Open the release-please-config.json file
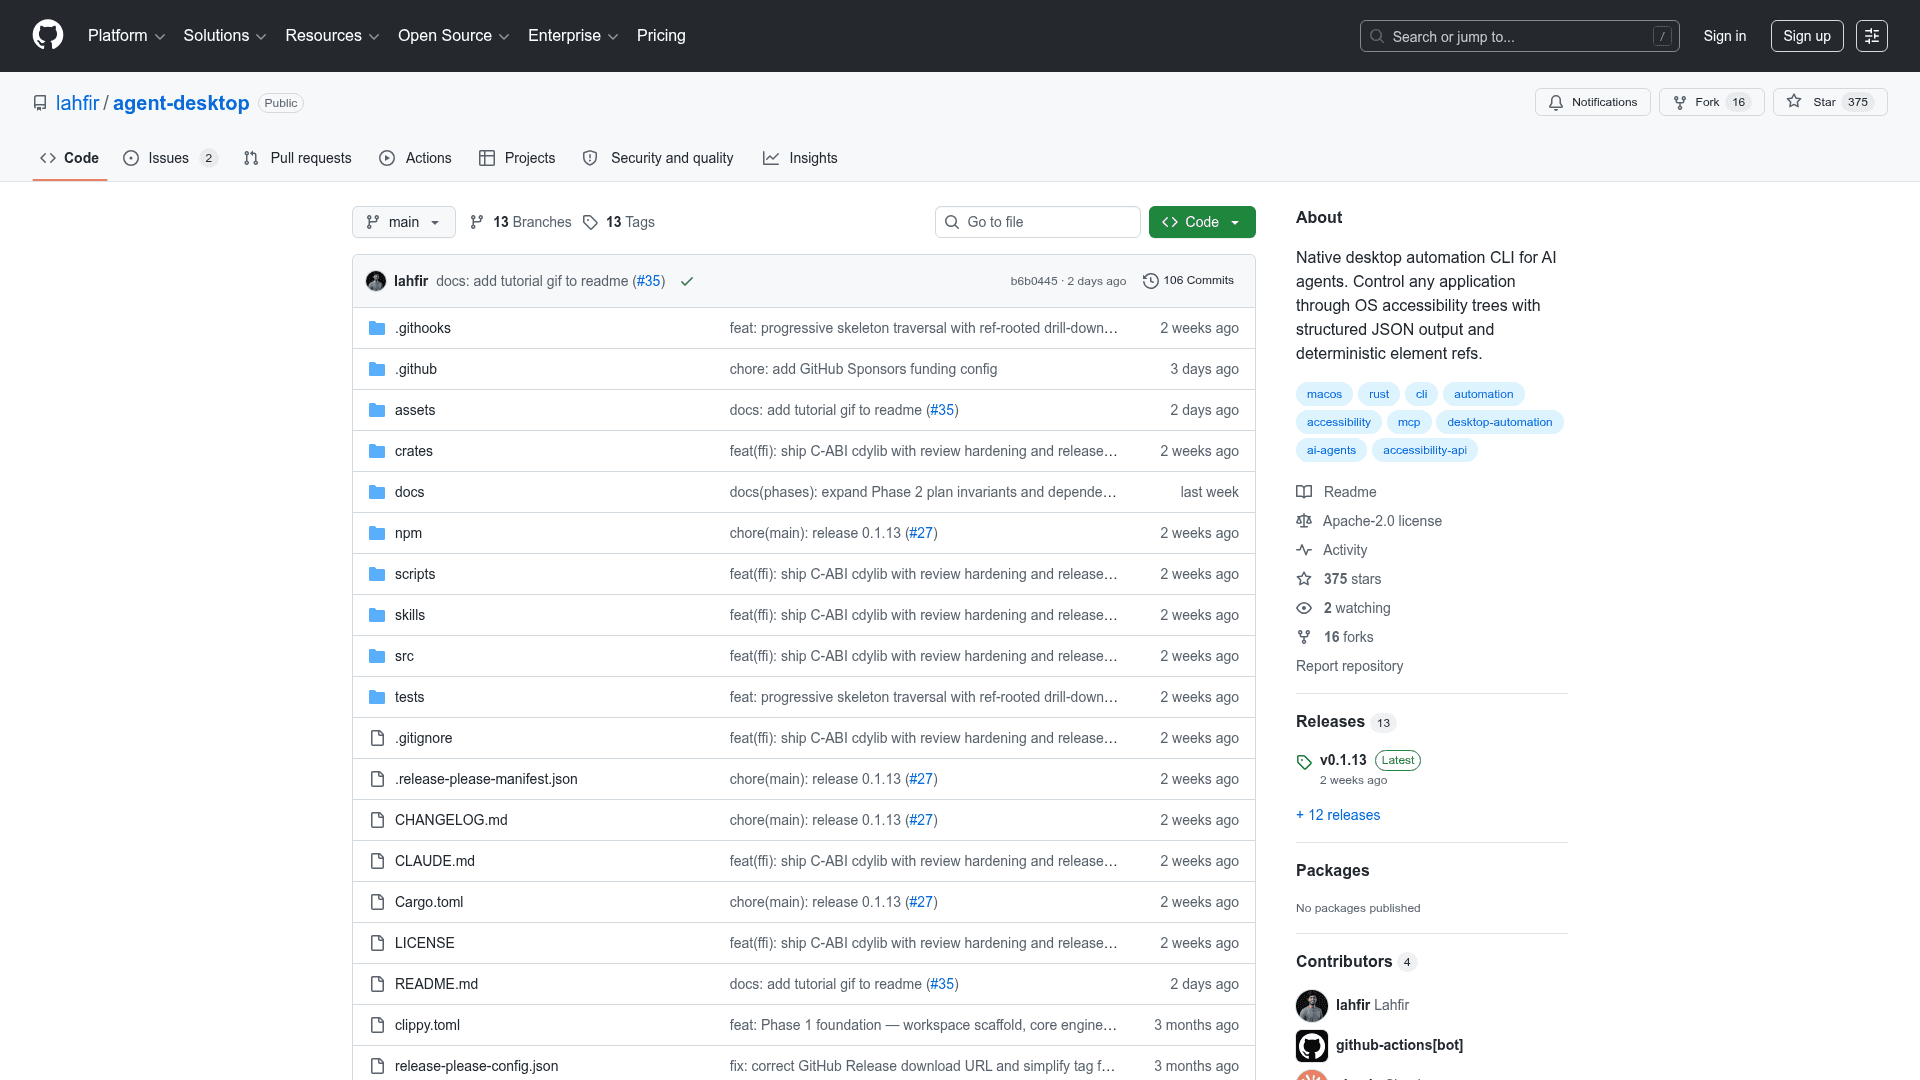This screenshot has width=1920, height=1080. (x=476, y=1066)
